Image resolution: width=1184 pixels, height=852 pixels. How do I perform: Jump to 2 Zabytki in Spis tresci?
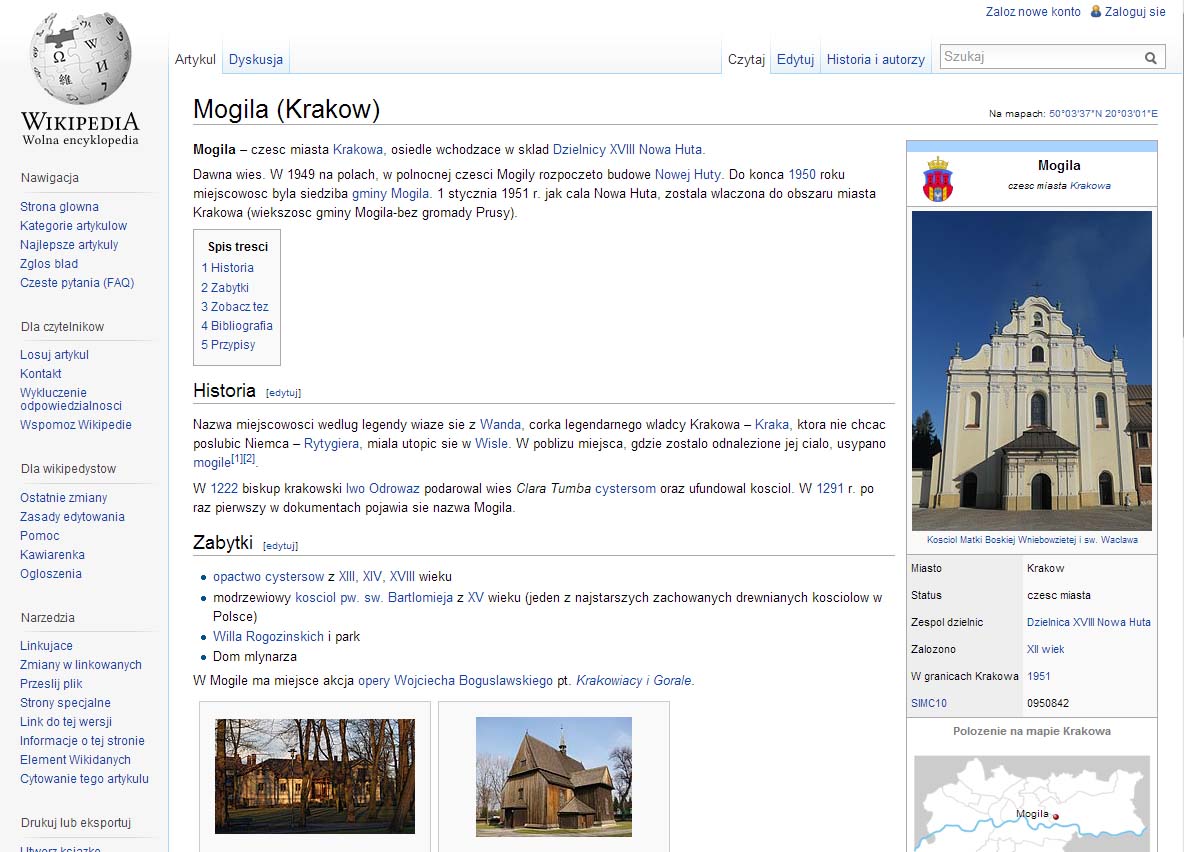225,288
